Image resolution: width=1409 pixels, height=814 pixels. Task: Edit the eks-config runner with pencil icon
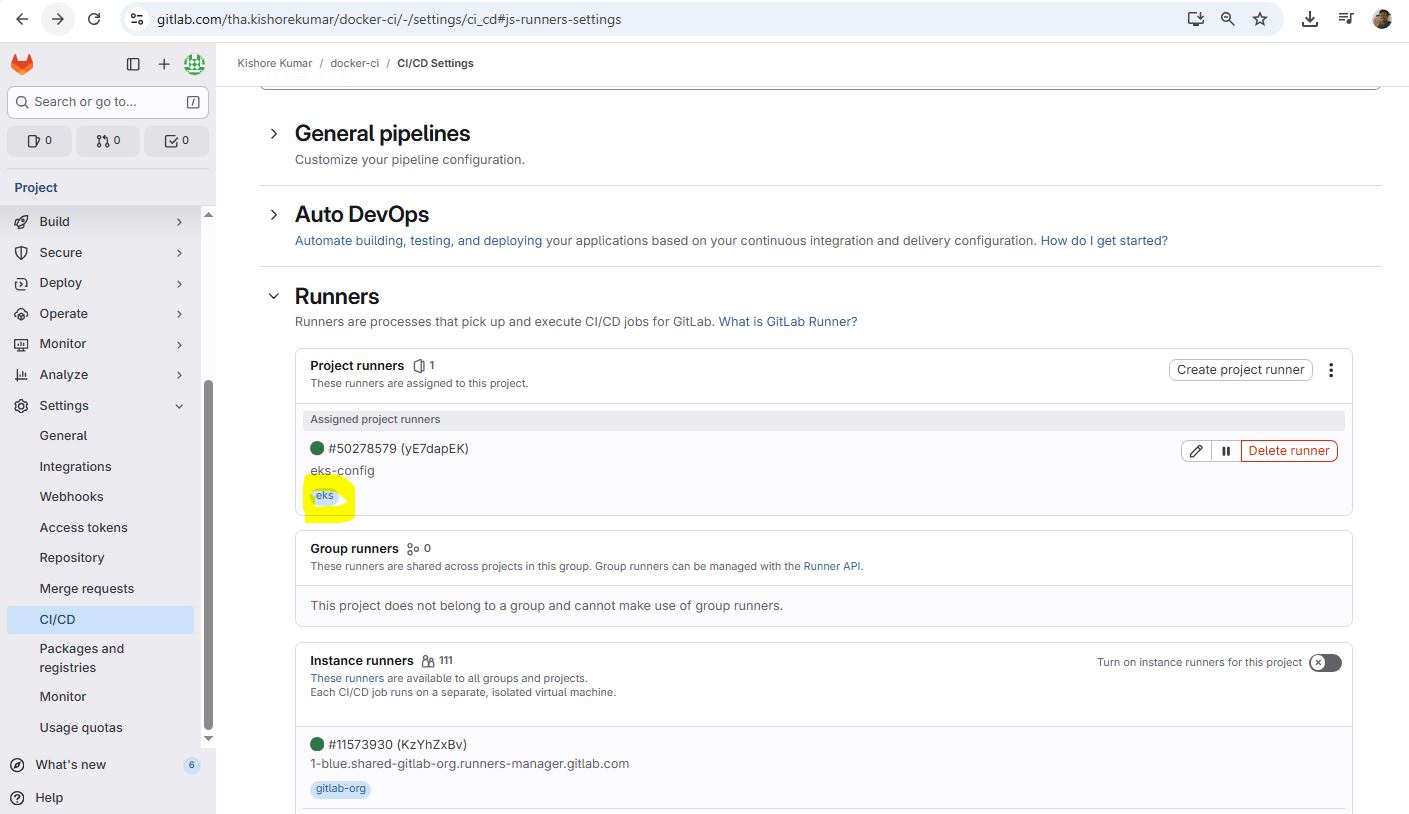1195,451
